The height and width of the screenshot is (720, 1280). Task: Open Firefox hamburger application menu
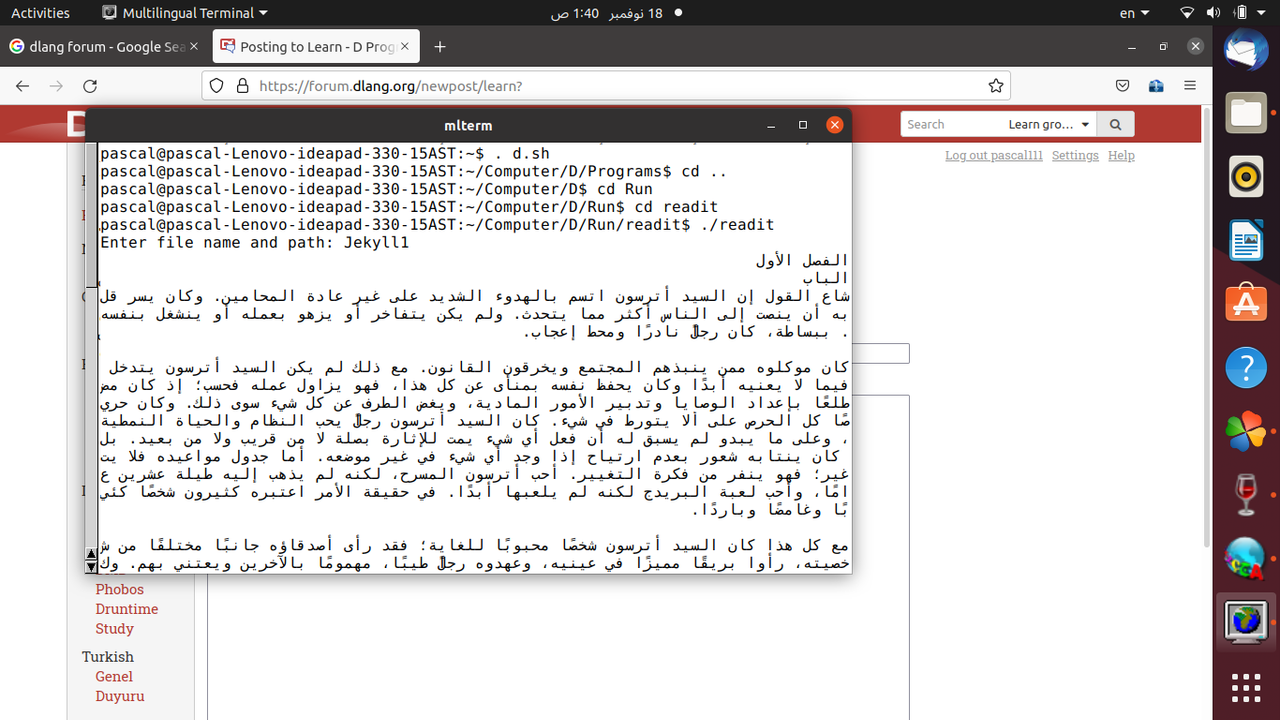point(1189,86)
